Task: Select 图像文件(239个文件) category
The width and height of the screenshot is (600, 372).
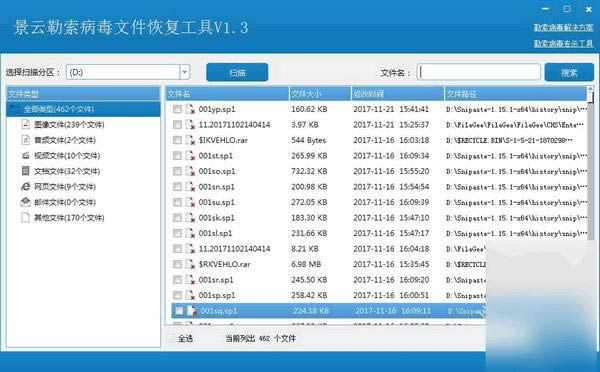Action: [x=69, y=124]
